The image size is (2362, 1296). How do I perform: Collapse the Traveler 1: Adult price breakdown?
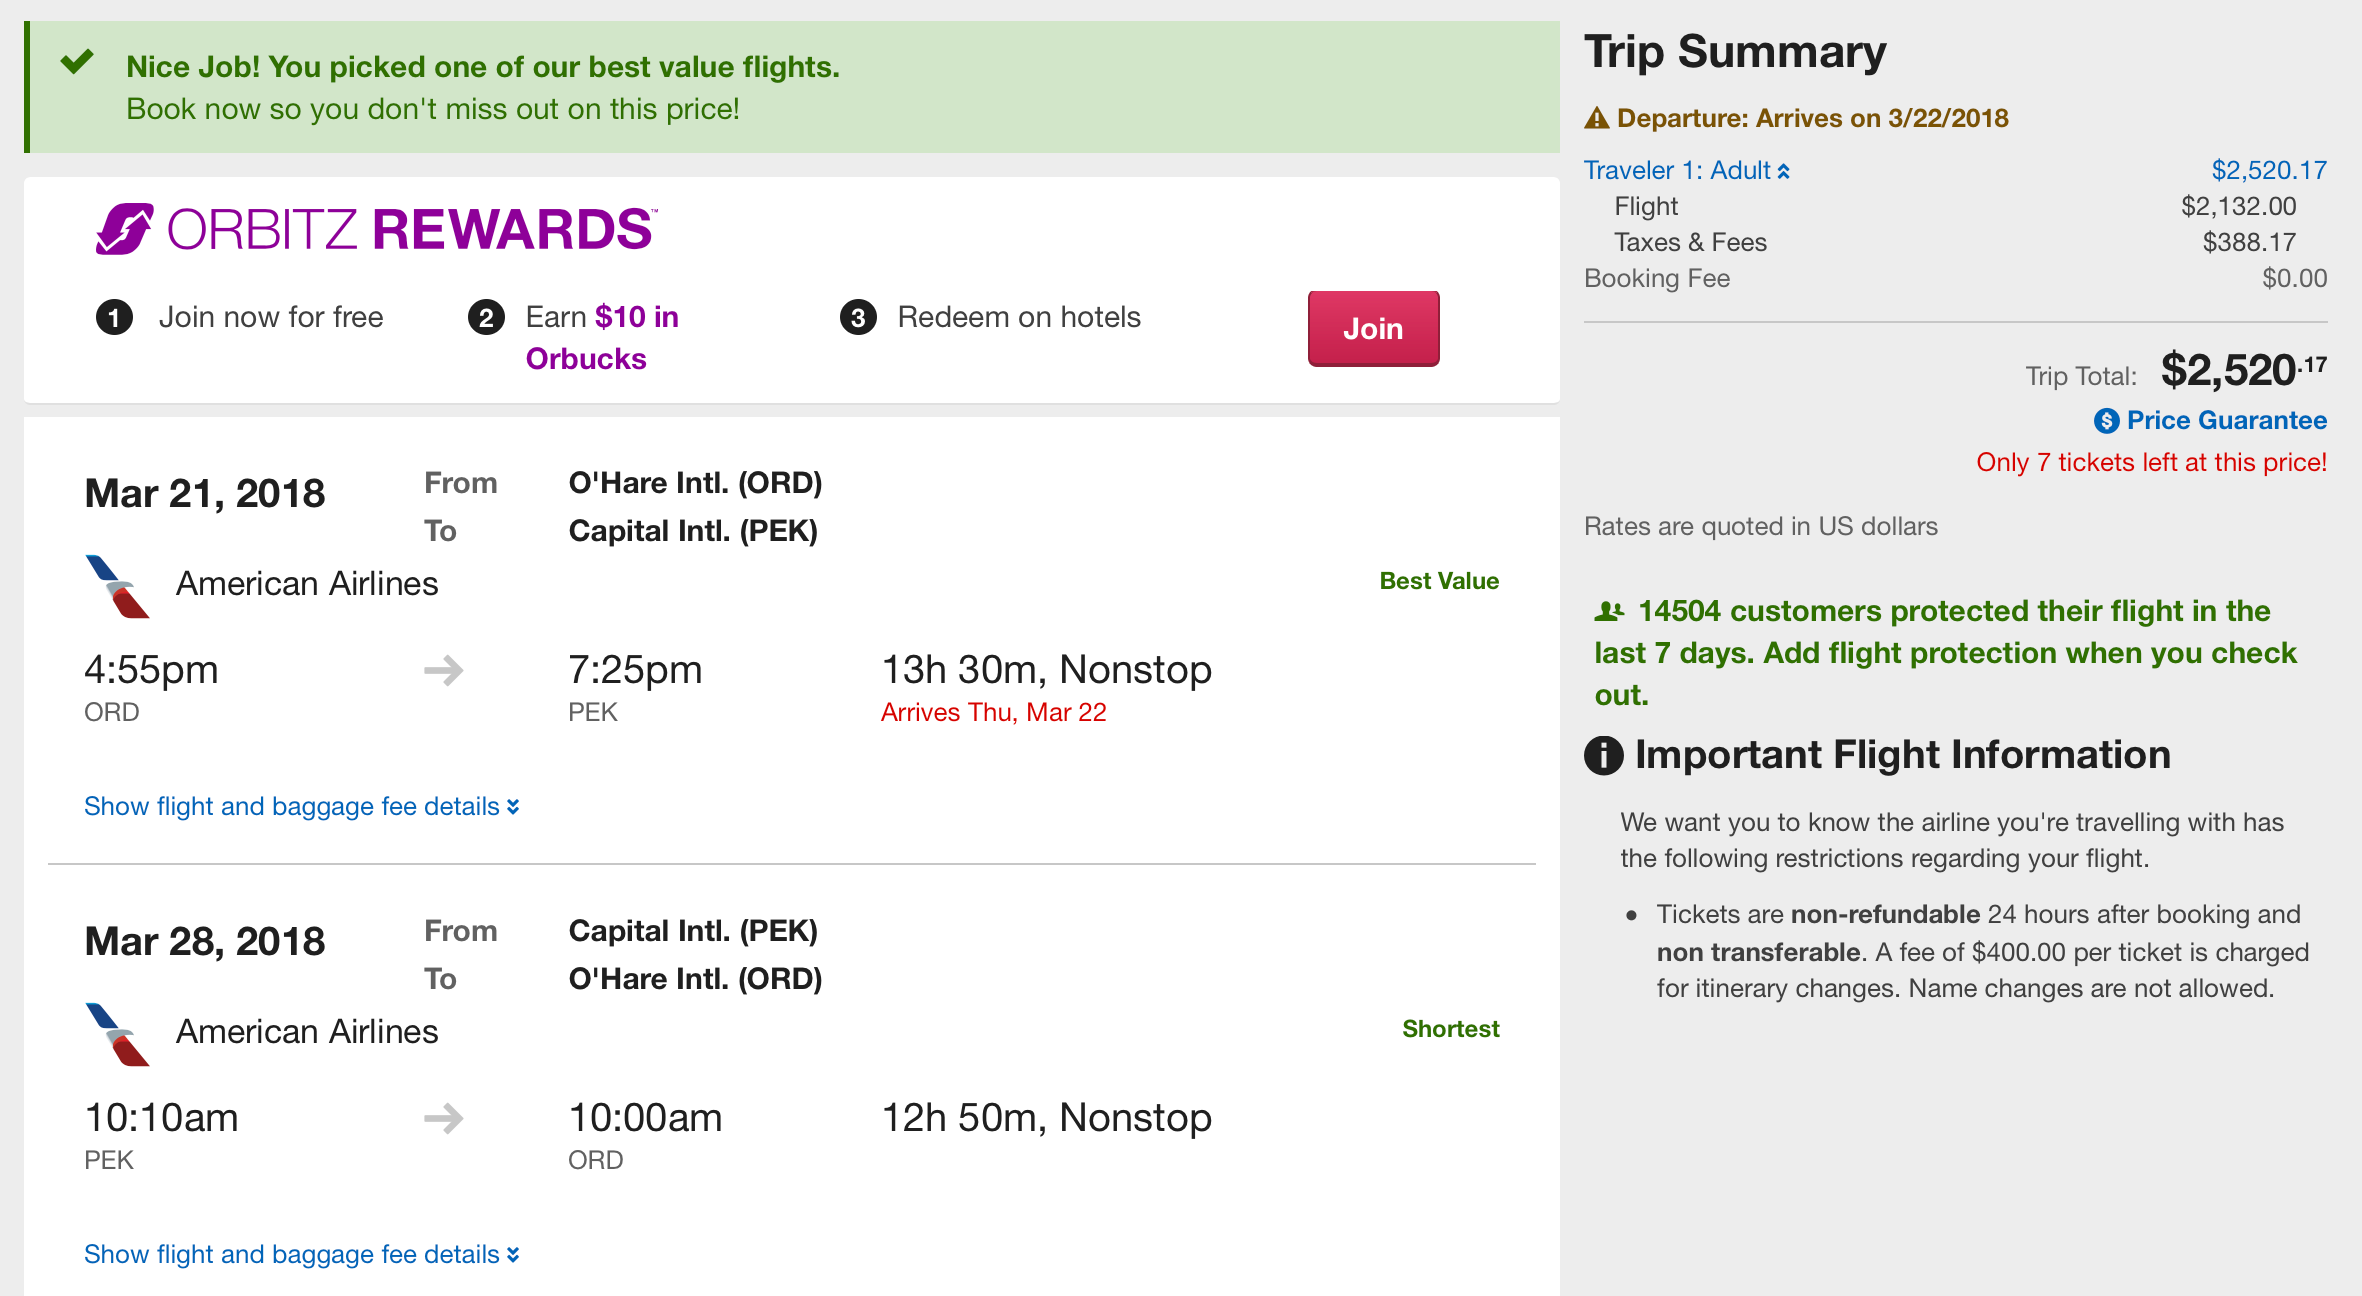1686,171
